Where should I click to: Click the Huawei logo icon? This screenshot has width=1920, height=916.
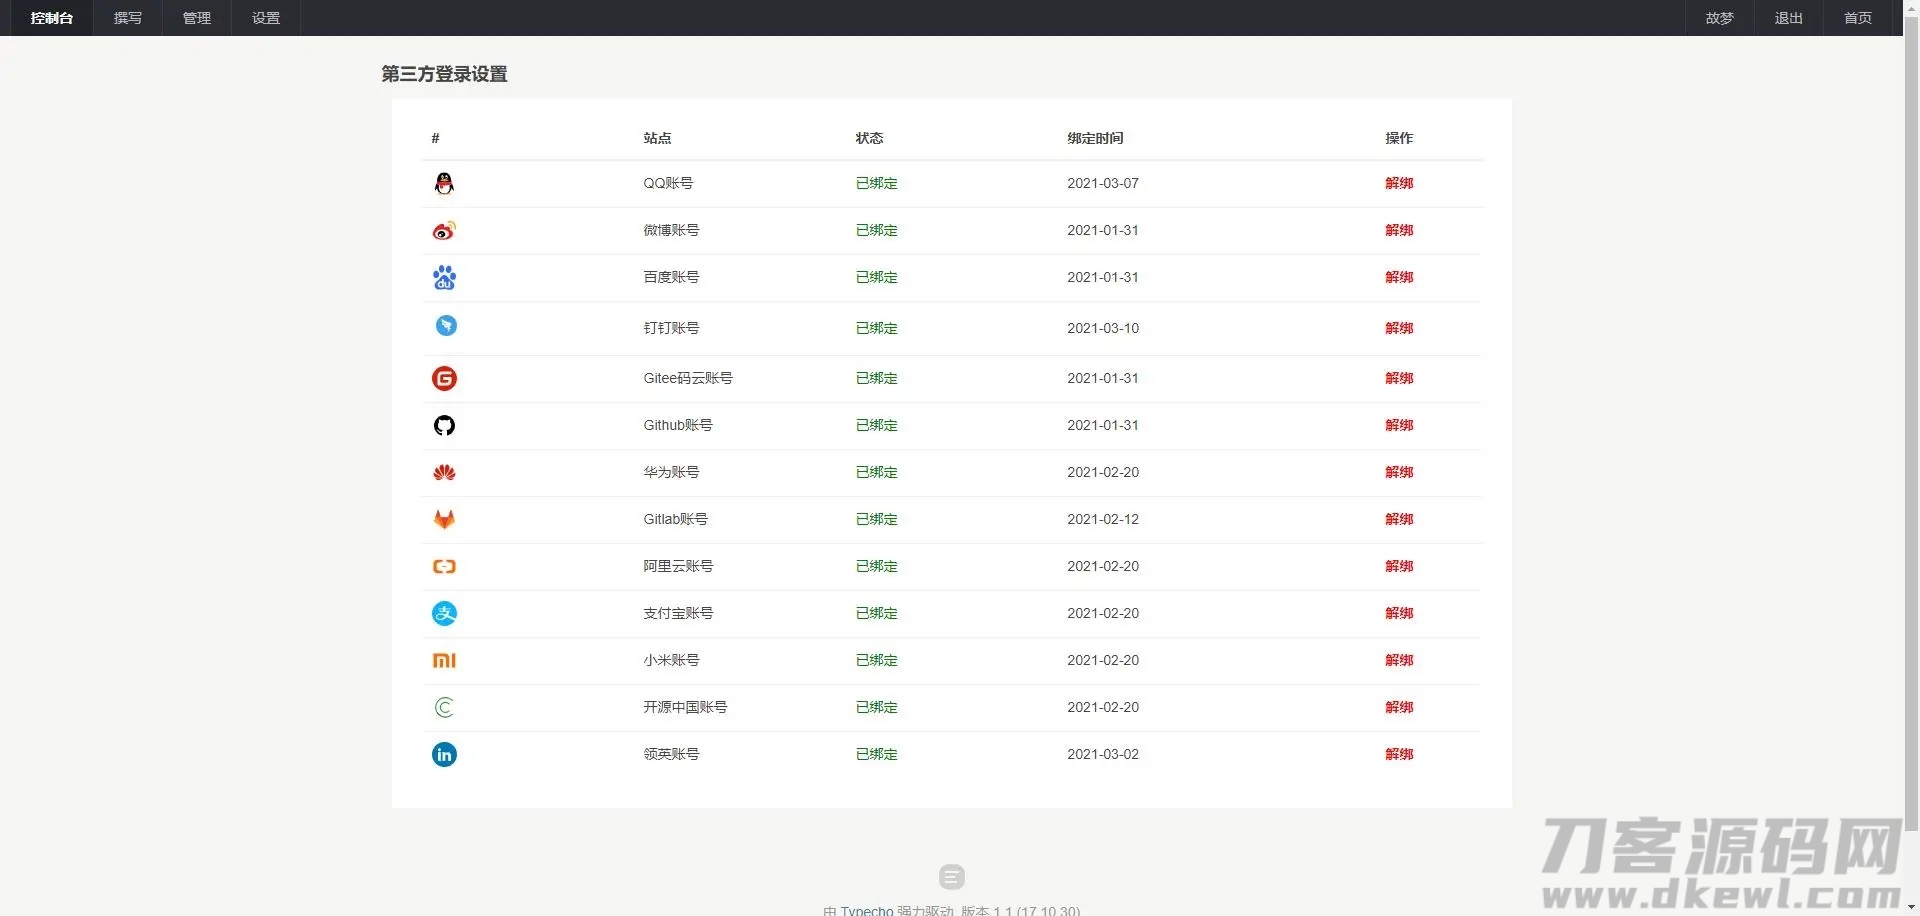point(444,472)
